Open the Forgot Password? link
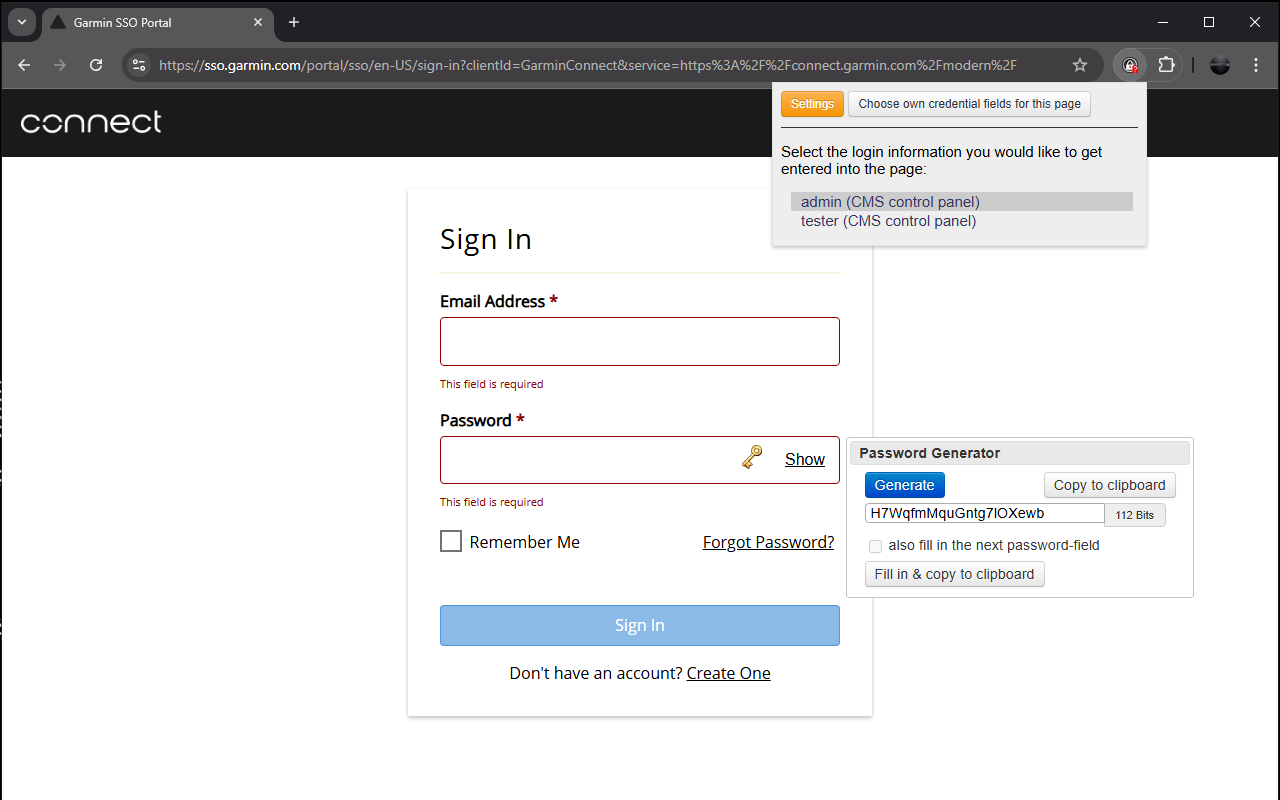The image size is (1280, 800). point(768,542)
